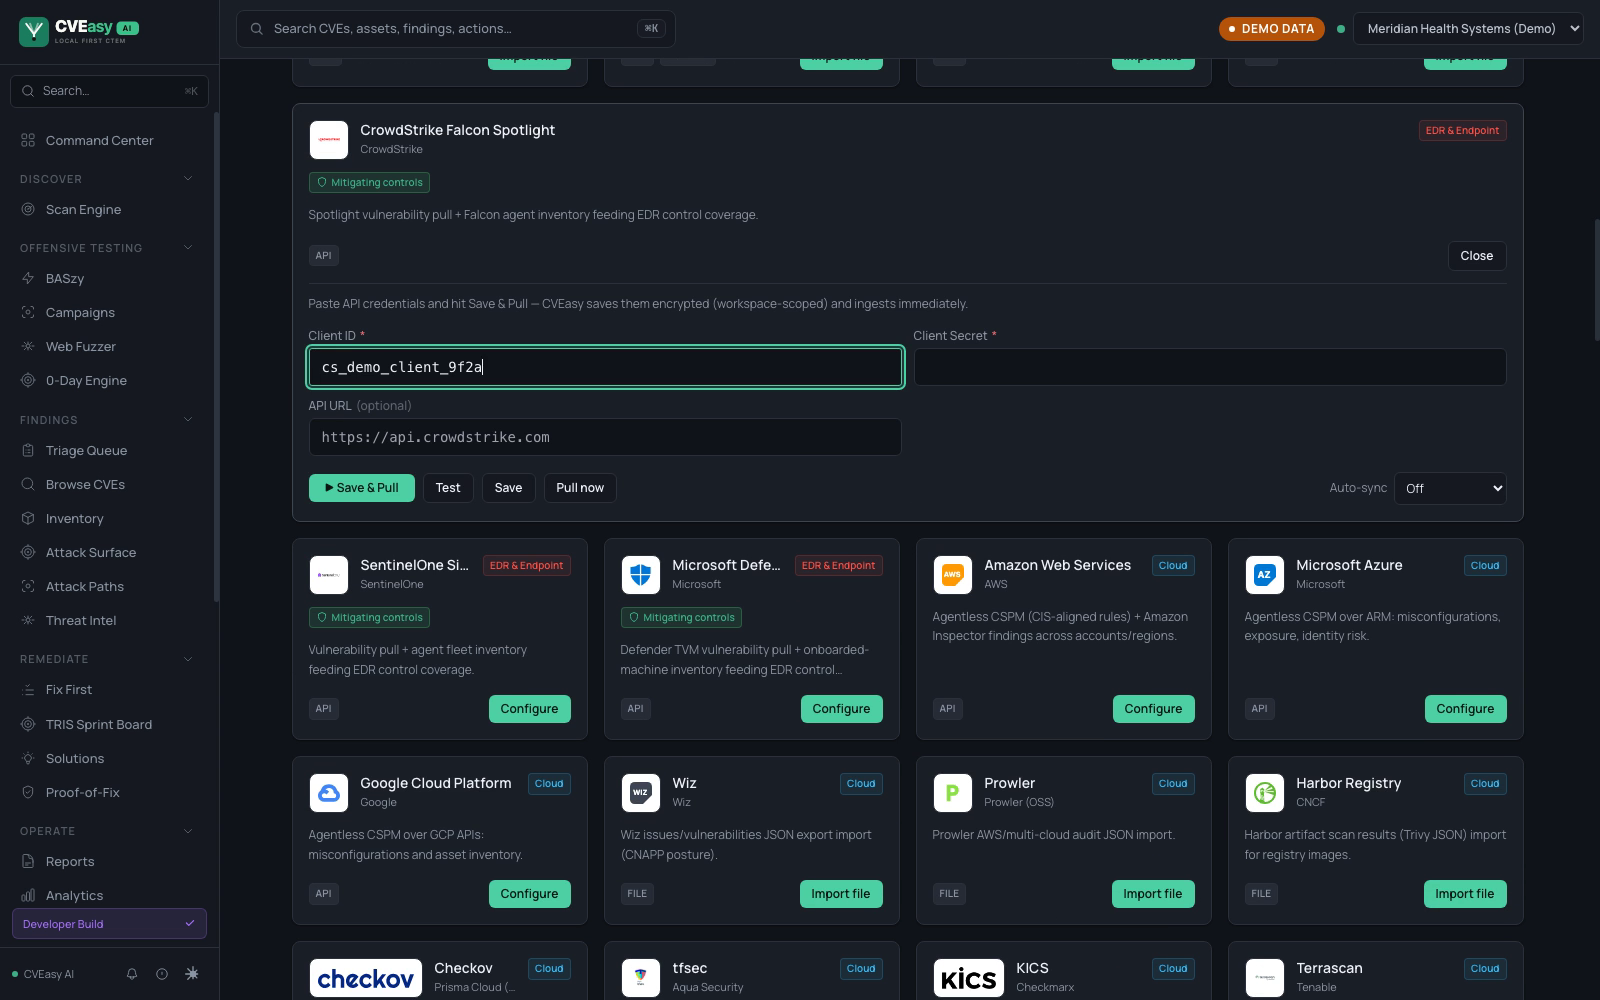Configure Amazon Web Services integration

coord(1153,709)
